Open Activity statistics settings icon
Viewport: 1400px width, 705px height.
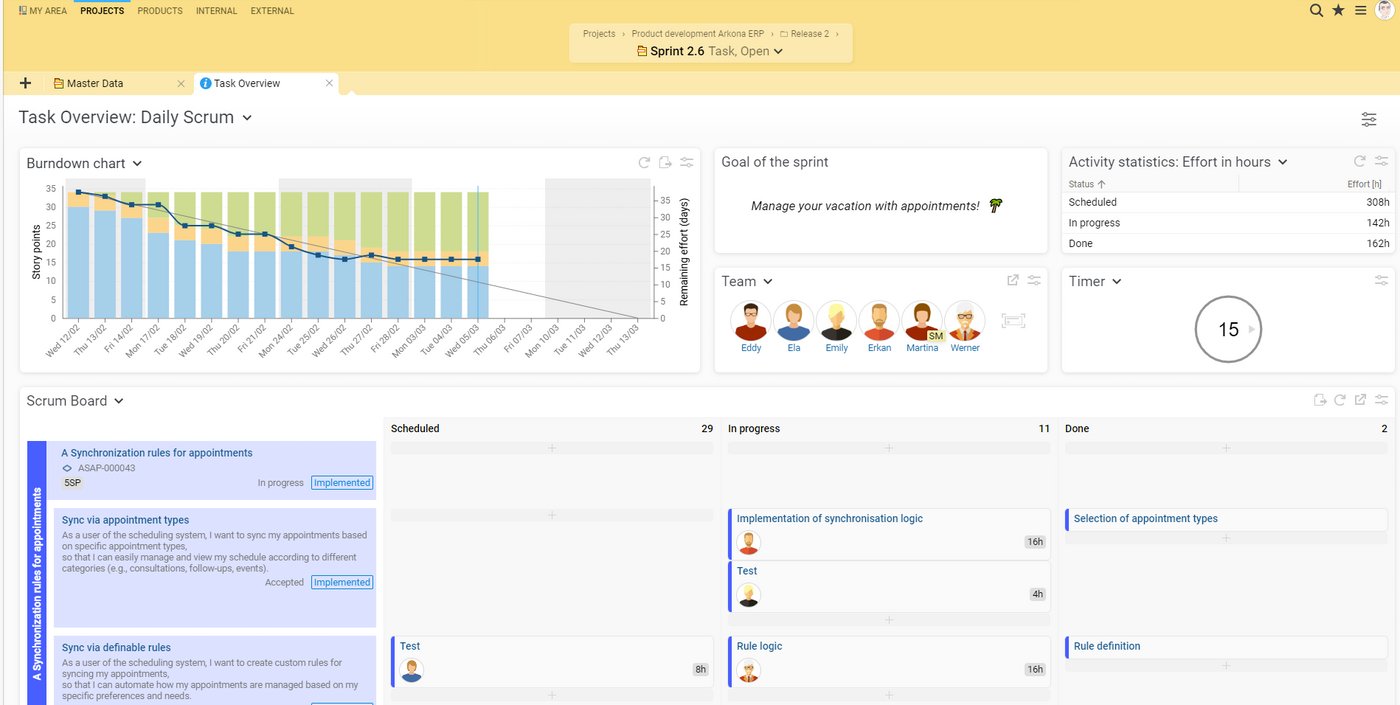[x=1381, y=161]
